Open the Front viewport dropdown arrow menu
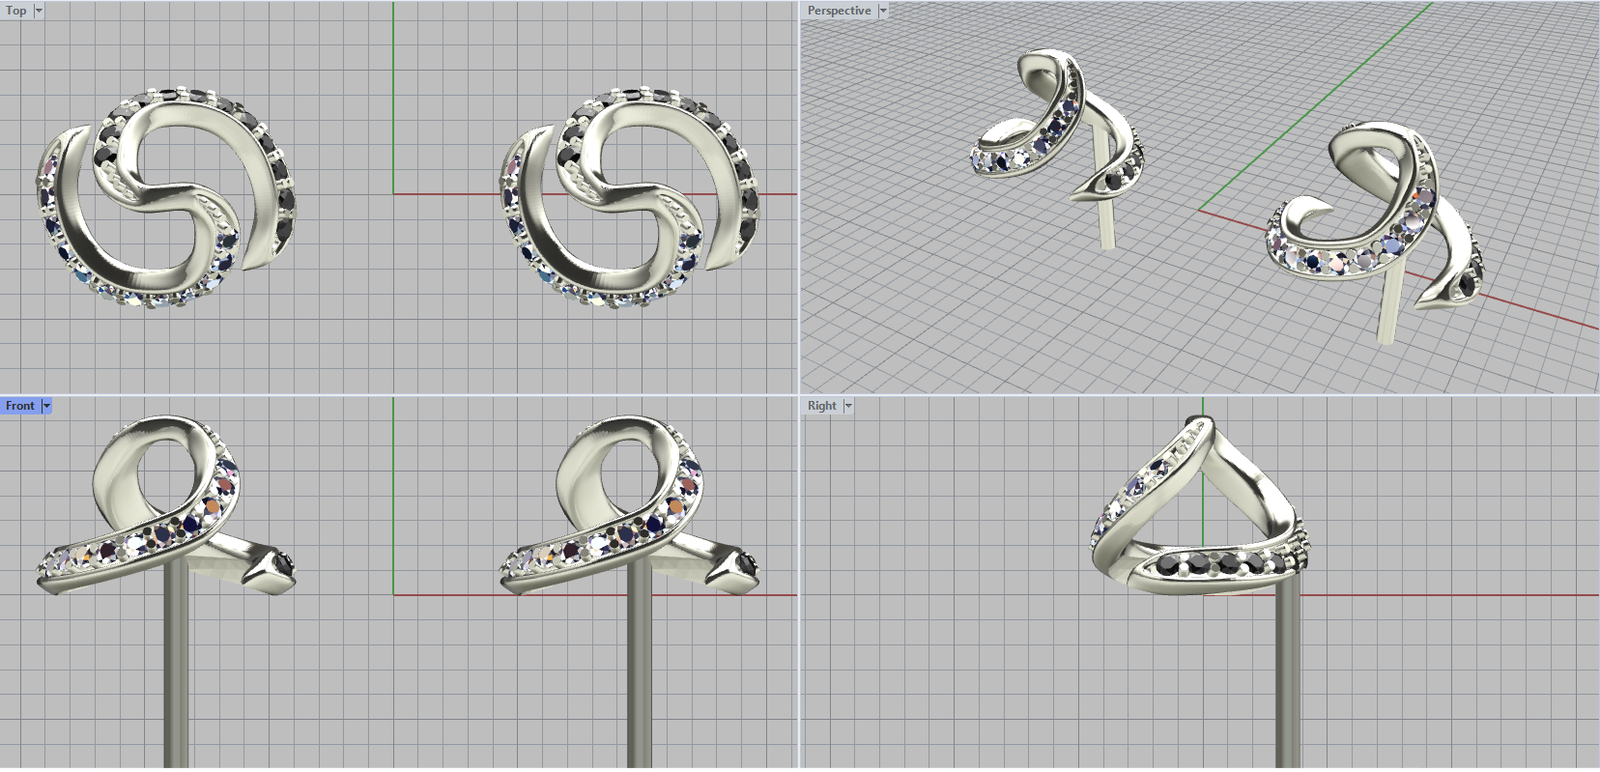Image resolution: width=1600 pixels, height=772 pixels. 47,406
